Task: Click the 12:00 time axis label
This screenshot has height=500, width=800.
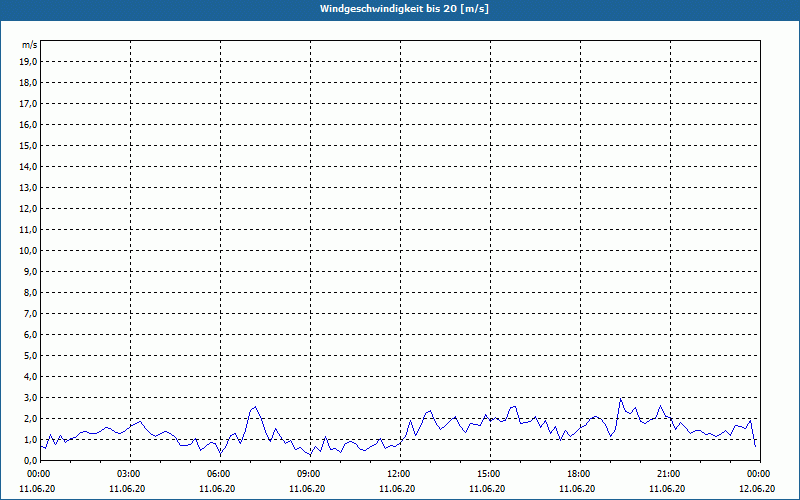Action: coord(398,474)
